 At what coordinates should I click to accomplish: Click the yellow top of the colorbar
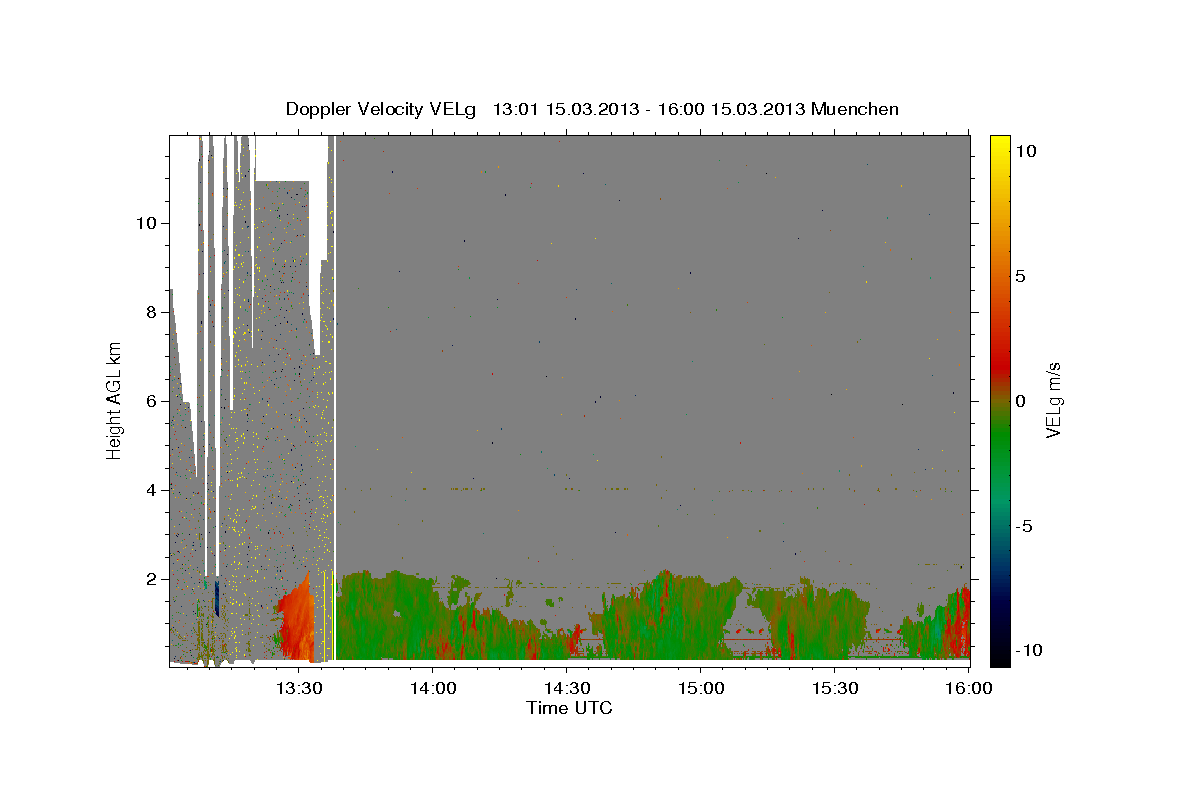pos(1000,145)
